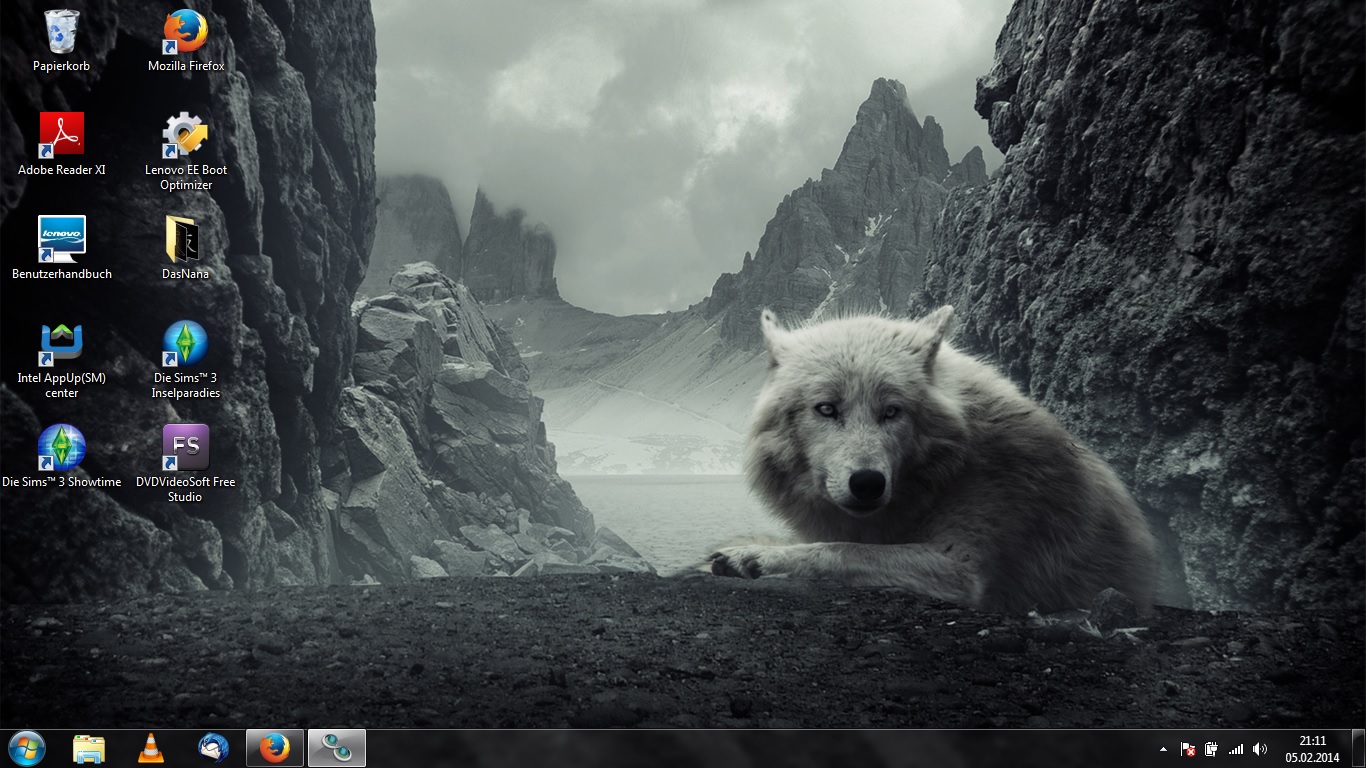1366x768 pixels.
Task: Launch VLC media player from the taskbar
Action: click(x=151, y=748)
